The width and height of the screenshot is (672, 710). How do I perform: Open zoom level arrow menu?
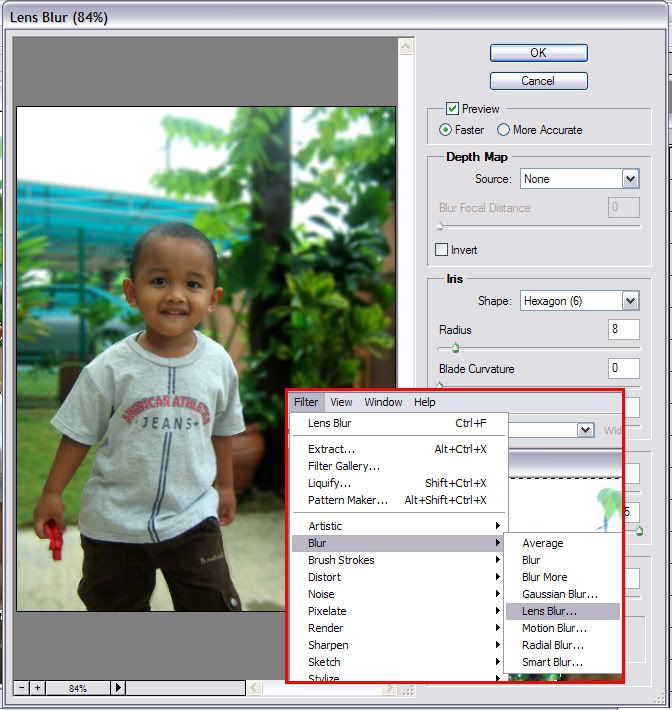pos(118,688)
